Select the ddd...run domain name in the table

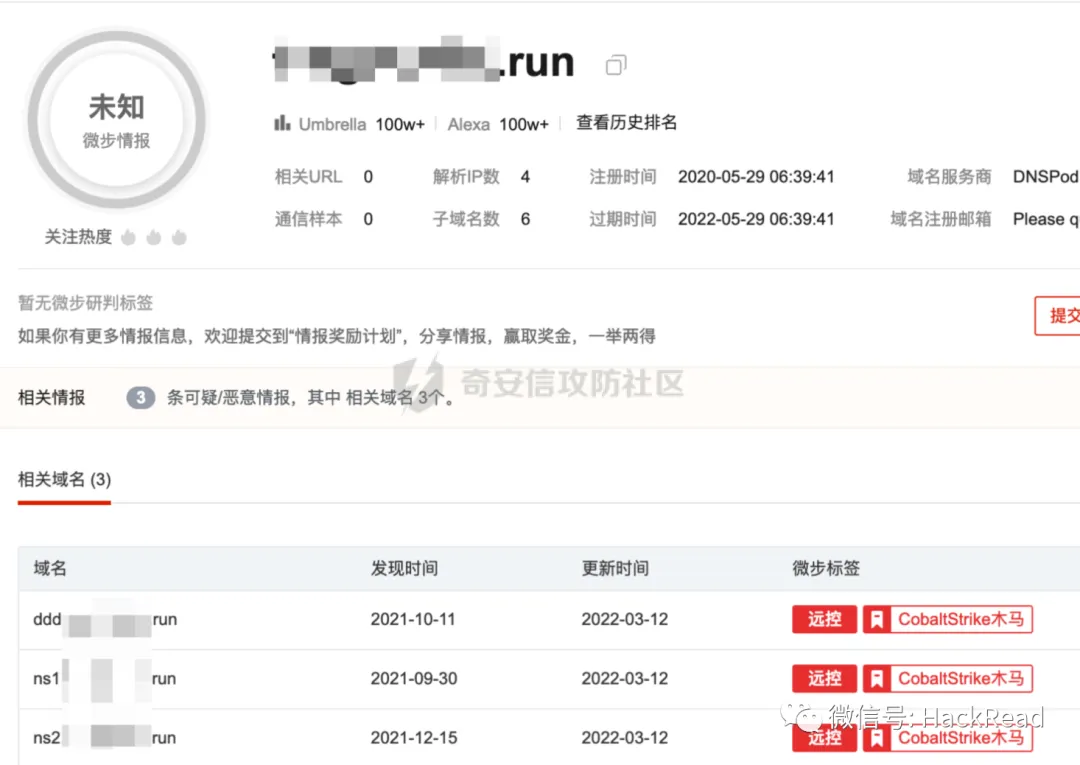coord(107,619)
